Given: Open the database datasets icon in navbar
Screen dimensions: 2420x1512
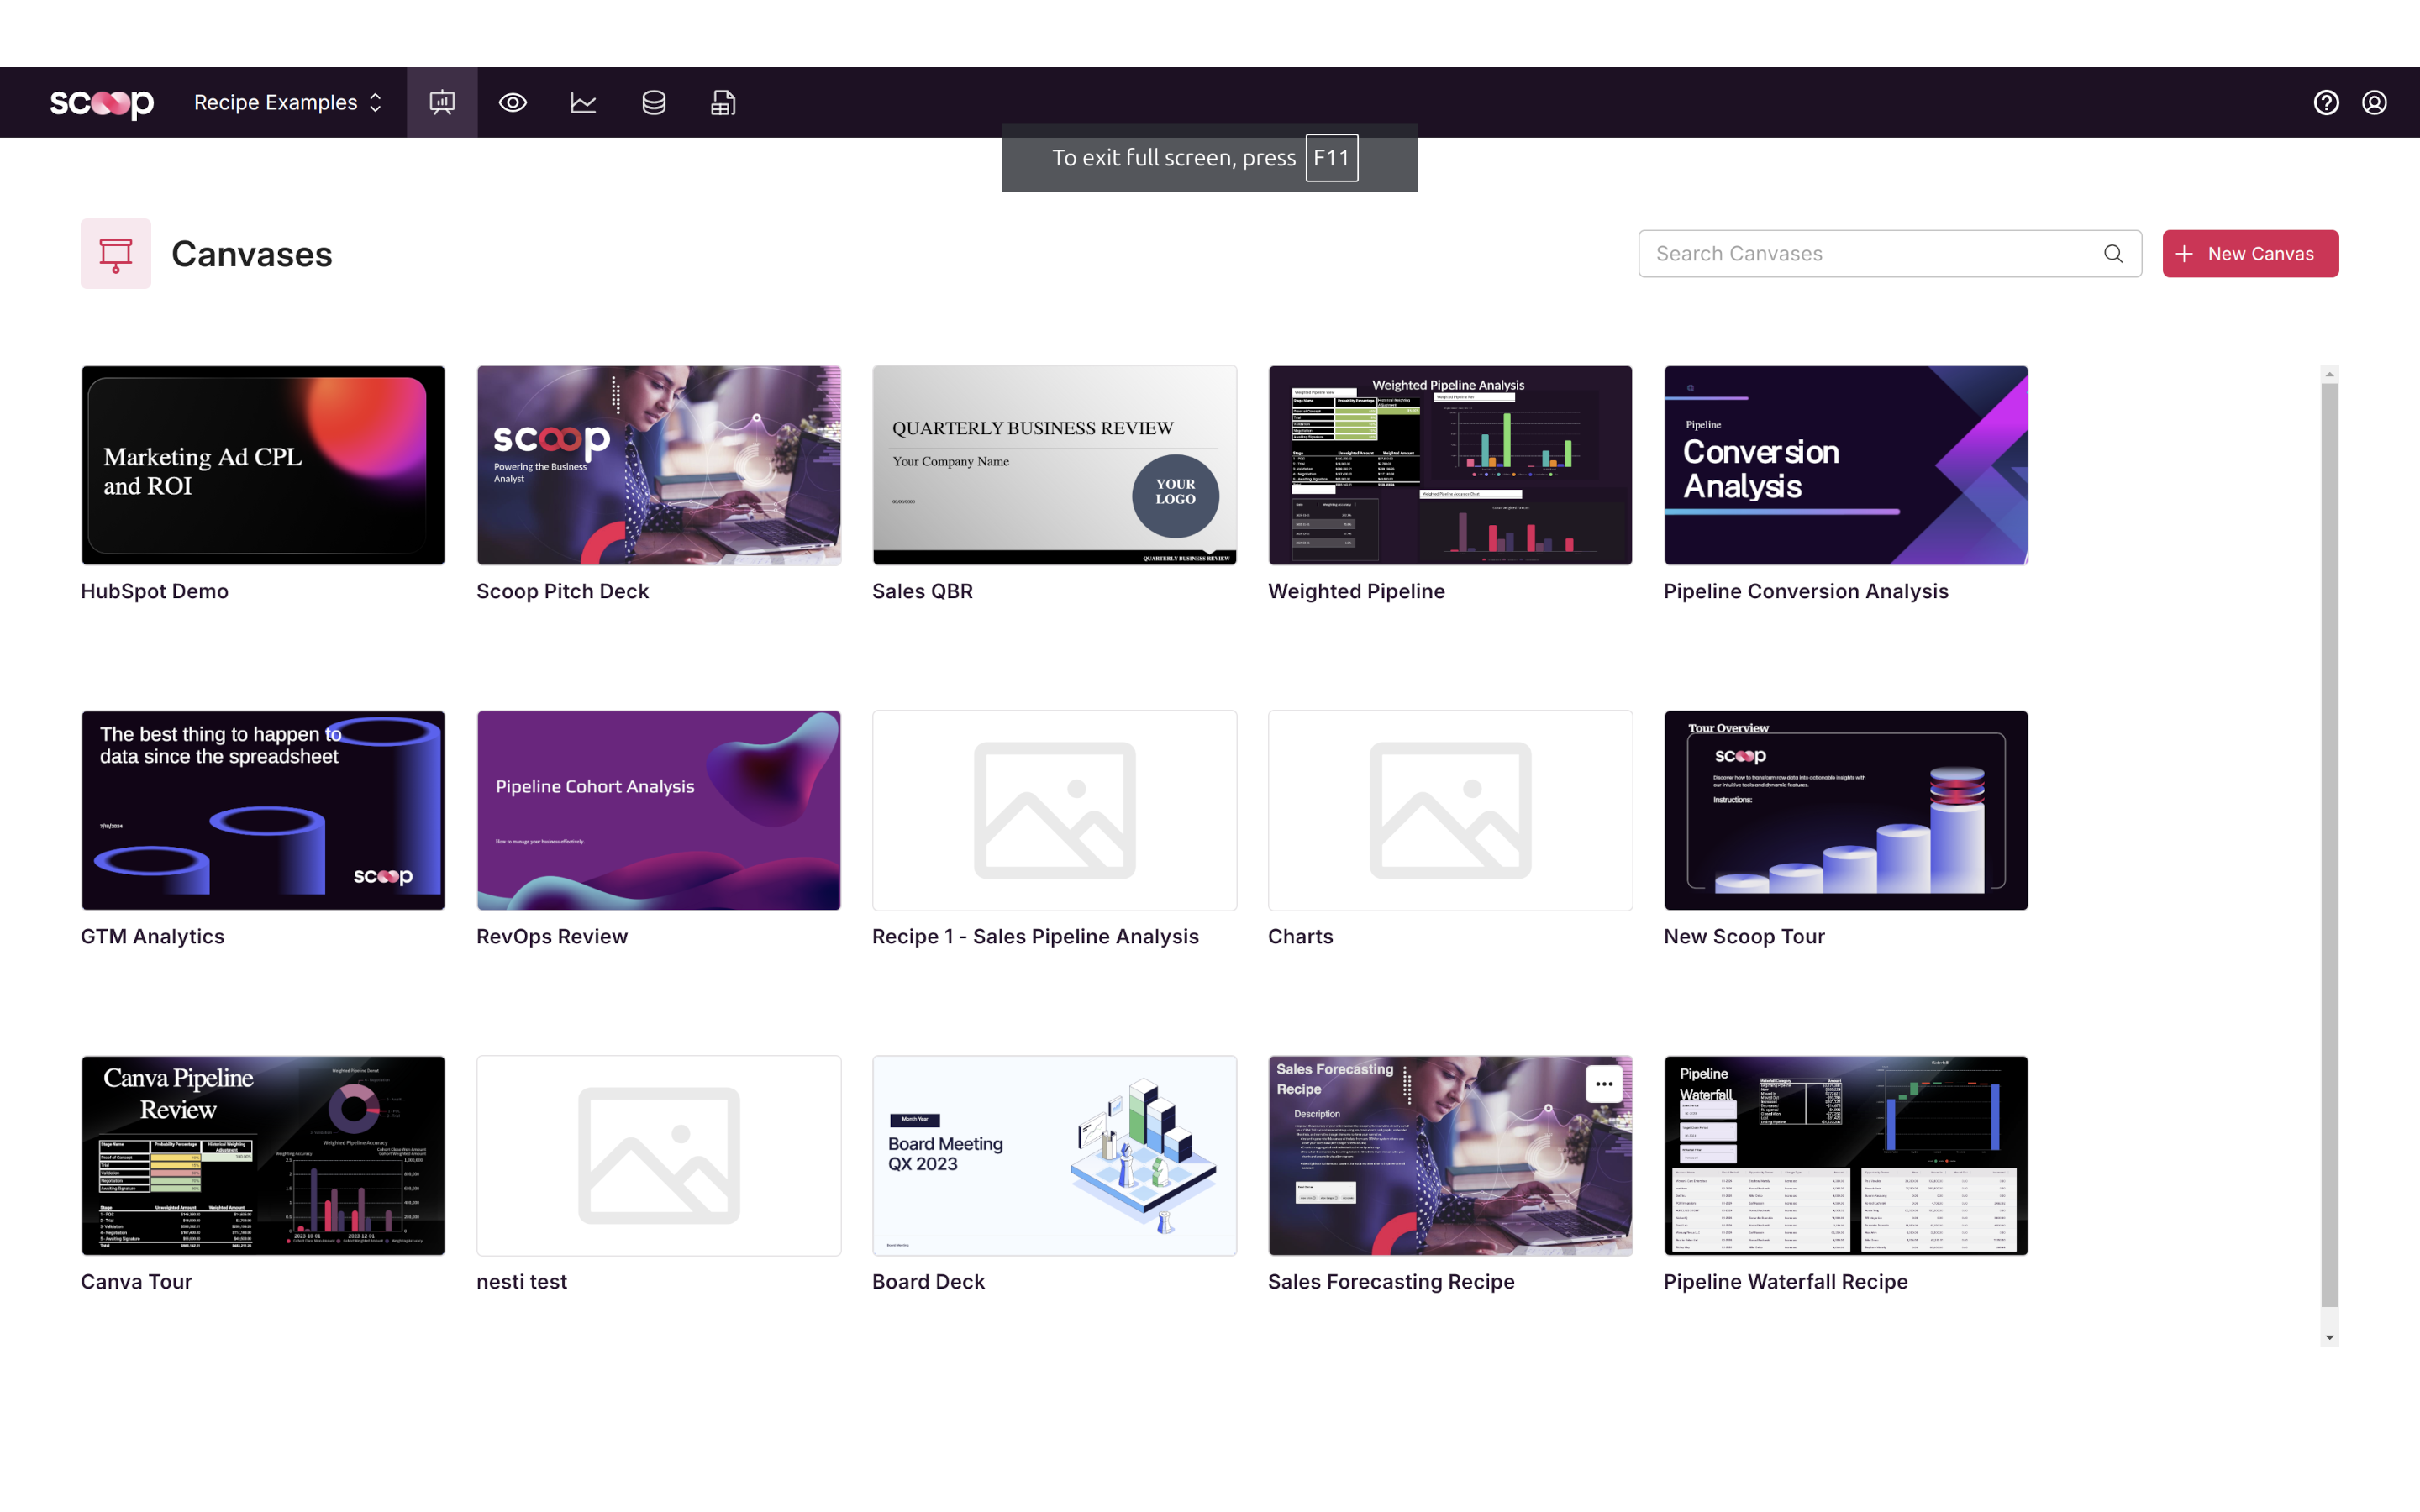Looking at the screenshot, I should pyautogui.click(x=654, y=102).
